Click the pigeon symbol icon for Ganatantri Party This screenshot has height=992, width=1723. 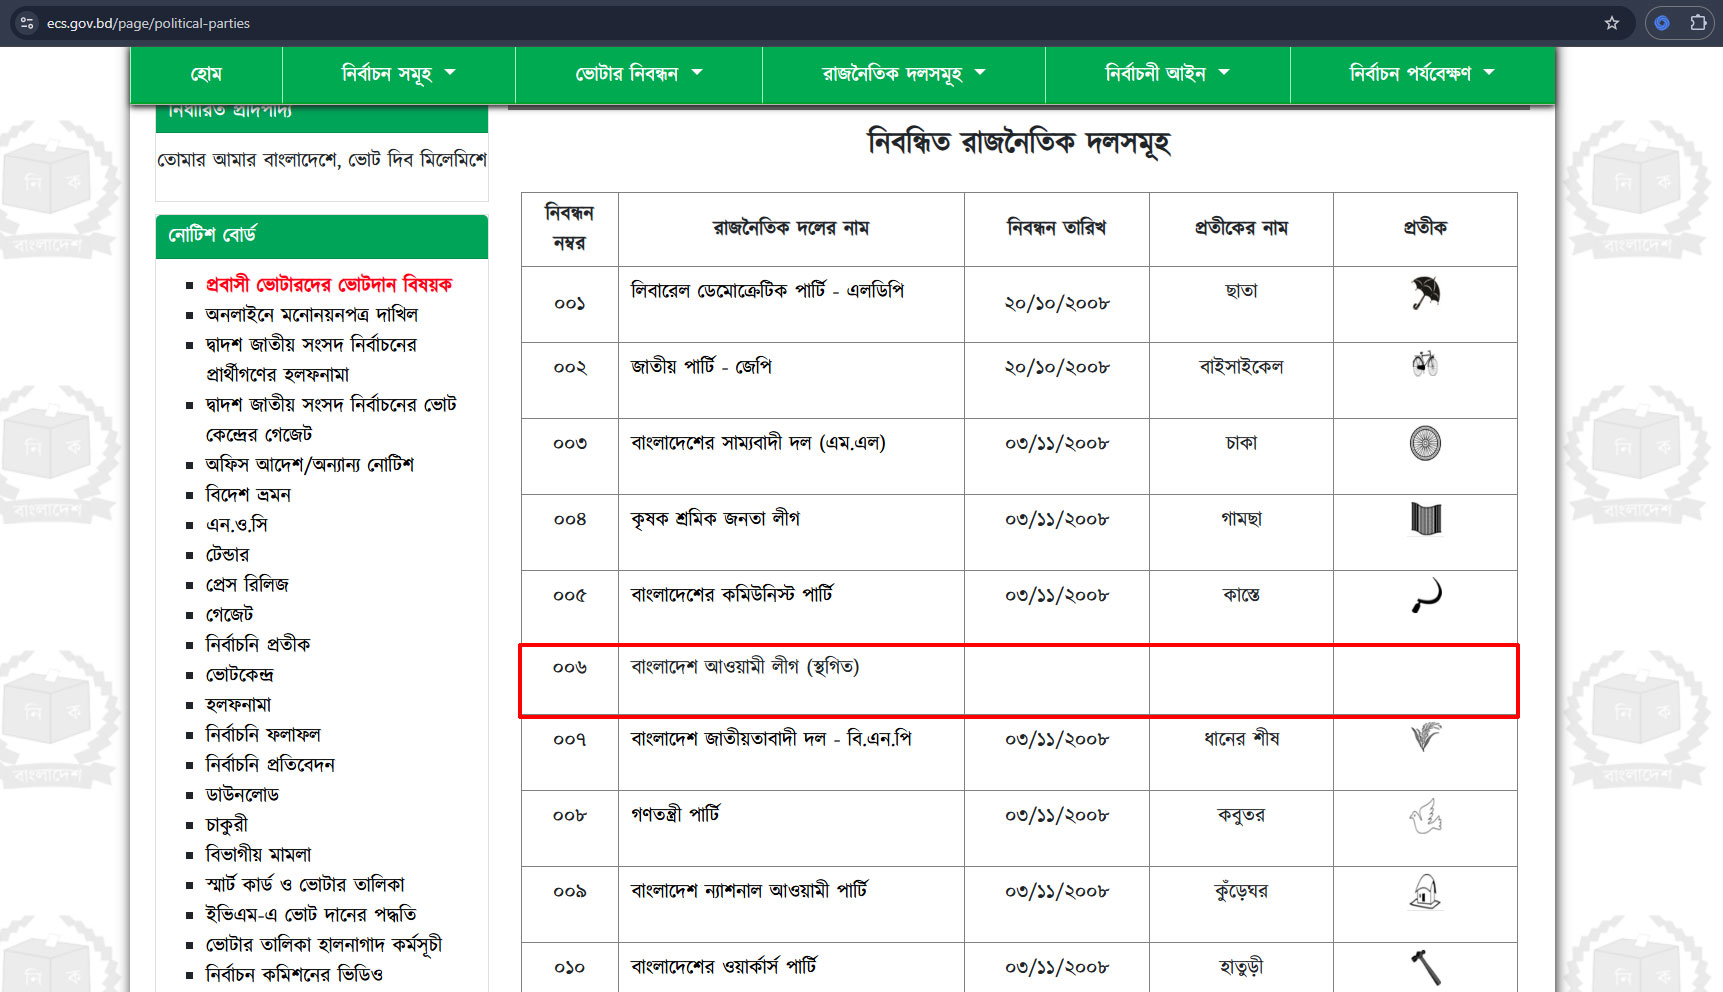[x=1425, y=816]
